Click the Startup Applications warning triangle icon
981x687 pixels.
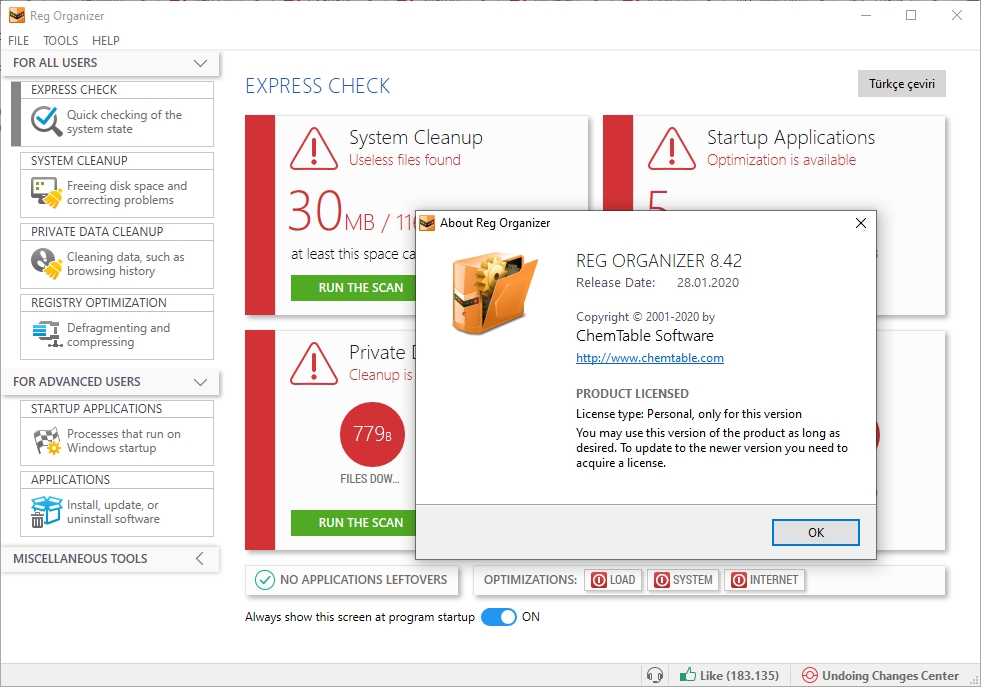671,150
